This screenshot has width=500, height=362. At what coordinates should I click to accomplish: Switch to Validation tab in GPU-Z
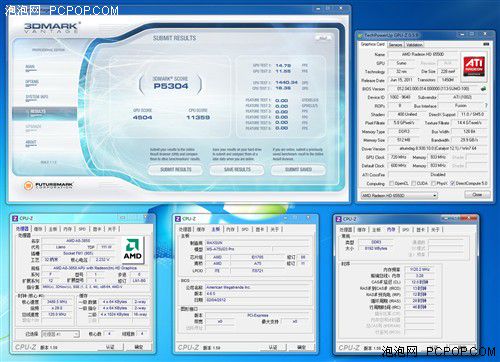[x=414, y=45]
